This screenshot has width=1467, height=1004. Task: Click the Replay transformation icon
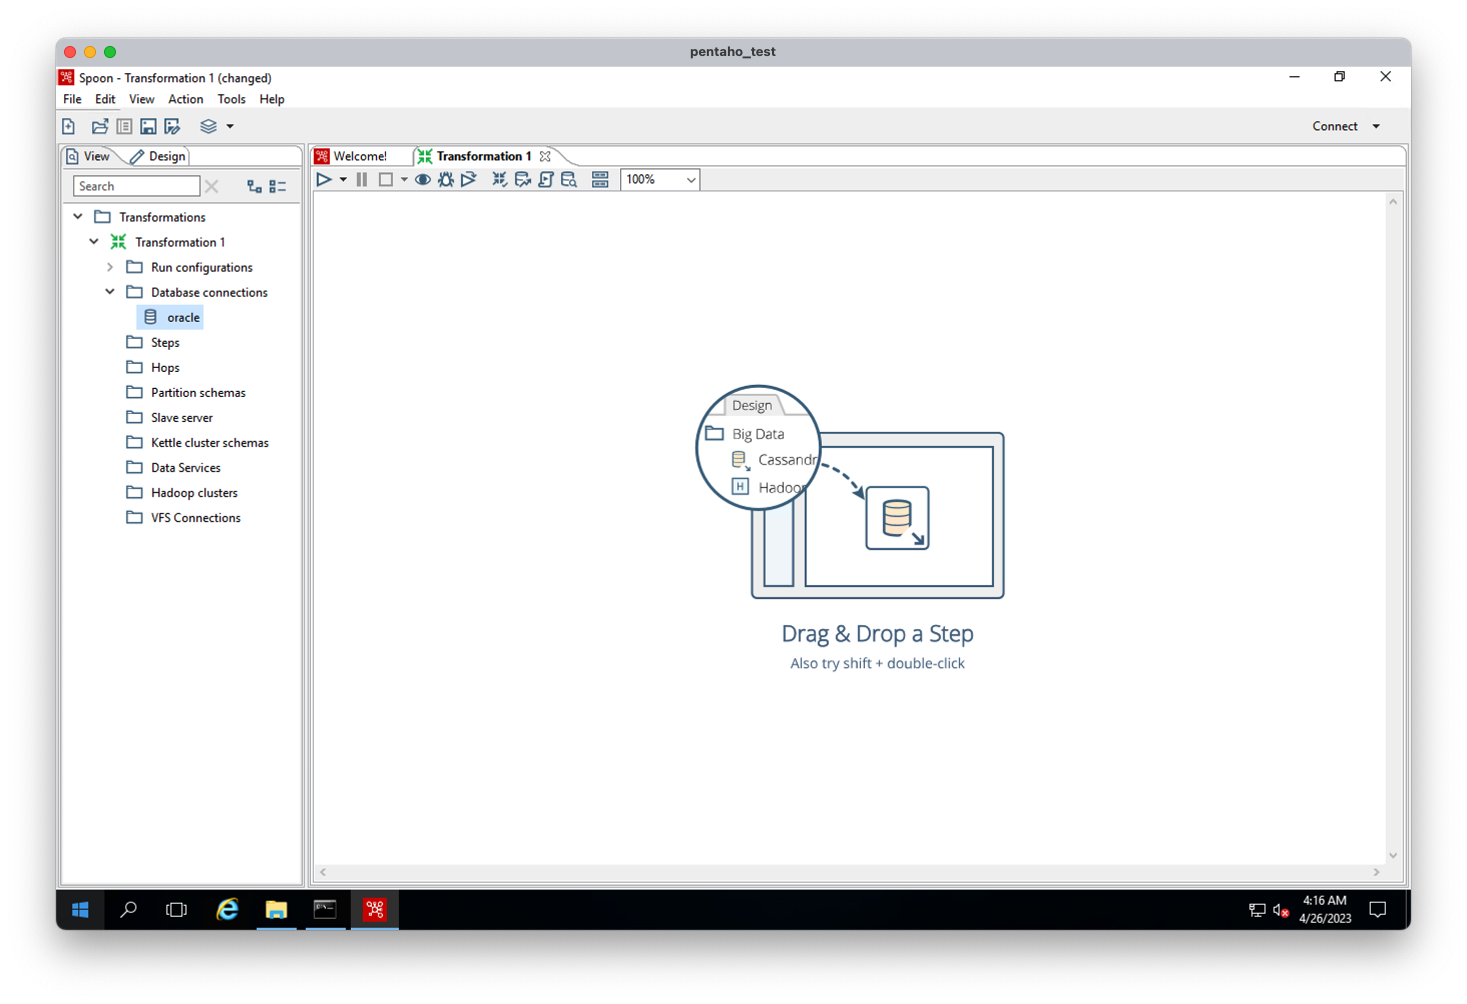tap(468, 180)
